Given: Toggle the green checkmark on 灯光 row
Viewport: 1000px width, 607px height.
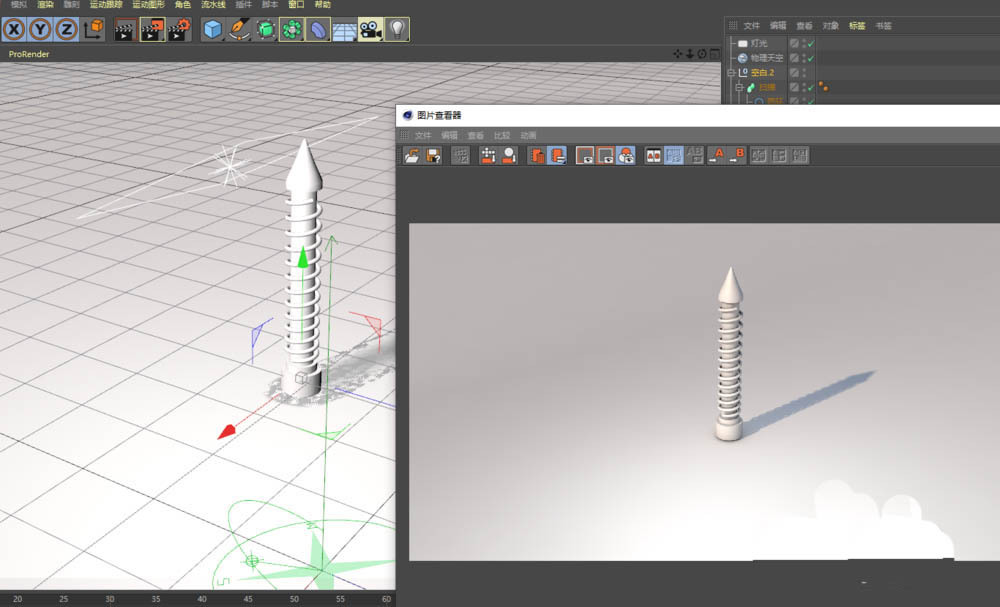Looking at the screenshot, I should (x=811, y=44).
